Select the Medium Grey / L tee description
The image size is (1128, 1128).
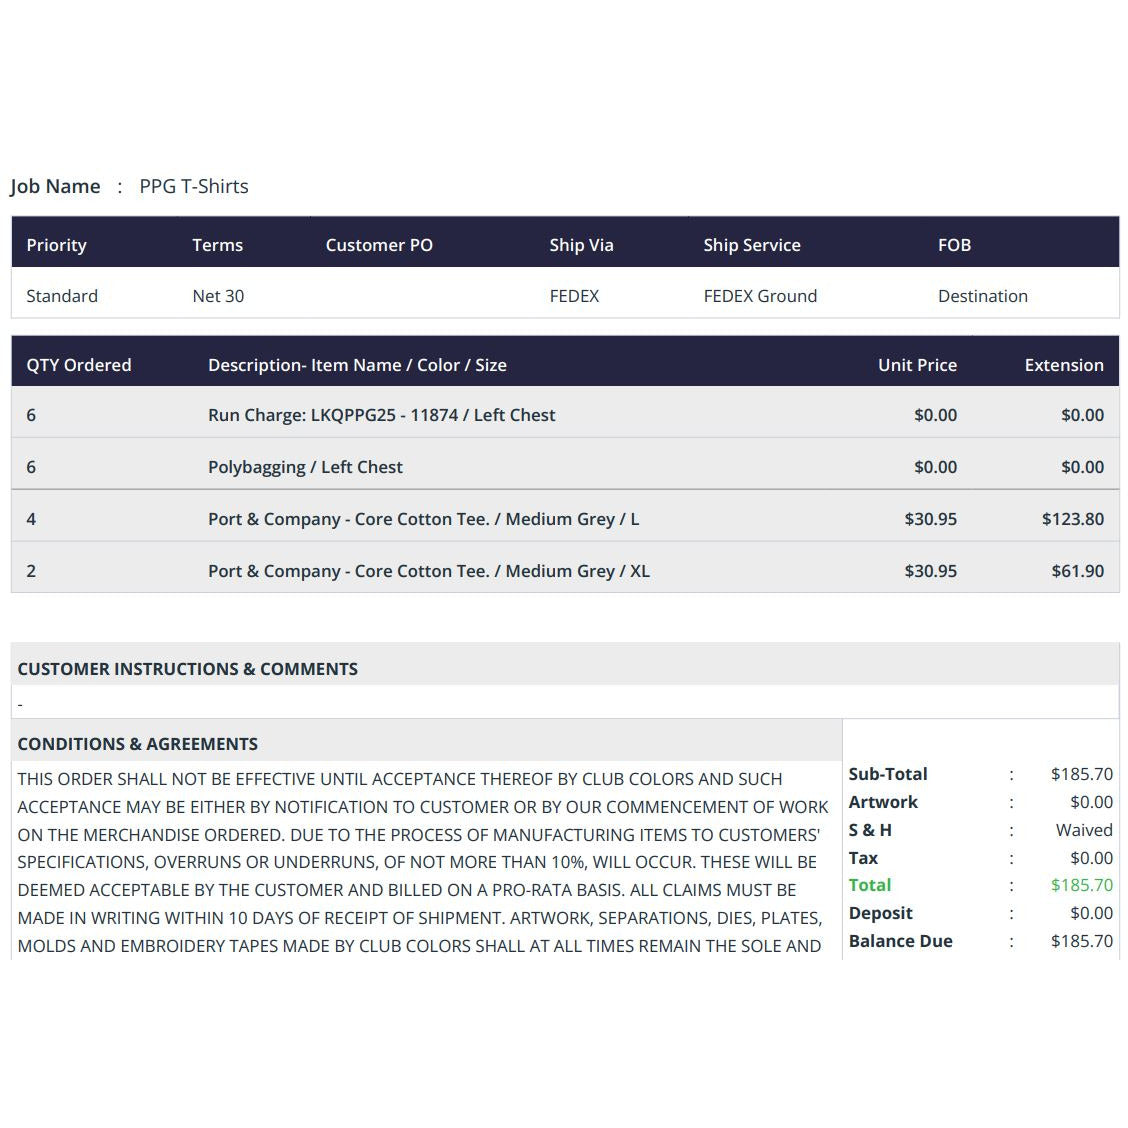[423, 519]
